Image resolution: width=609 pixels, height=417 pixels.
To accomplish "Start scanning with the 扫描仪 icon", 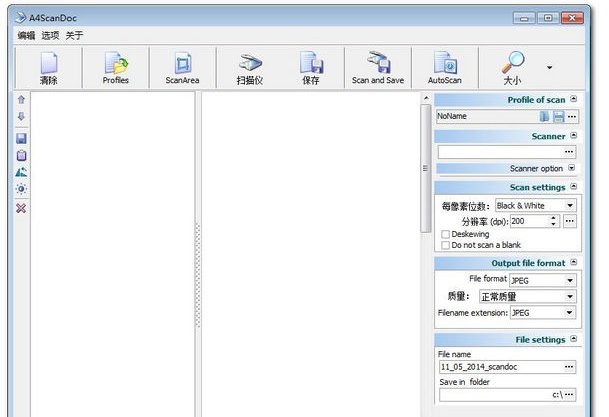I will (x=250, y=68).
